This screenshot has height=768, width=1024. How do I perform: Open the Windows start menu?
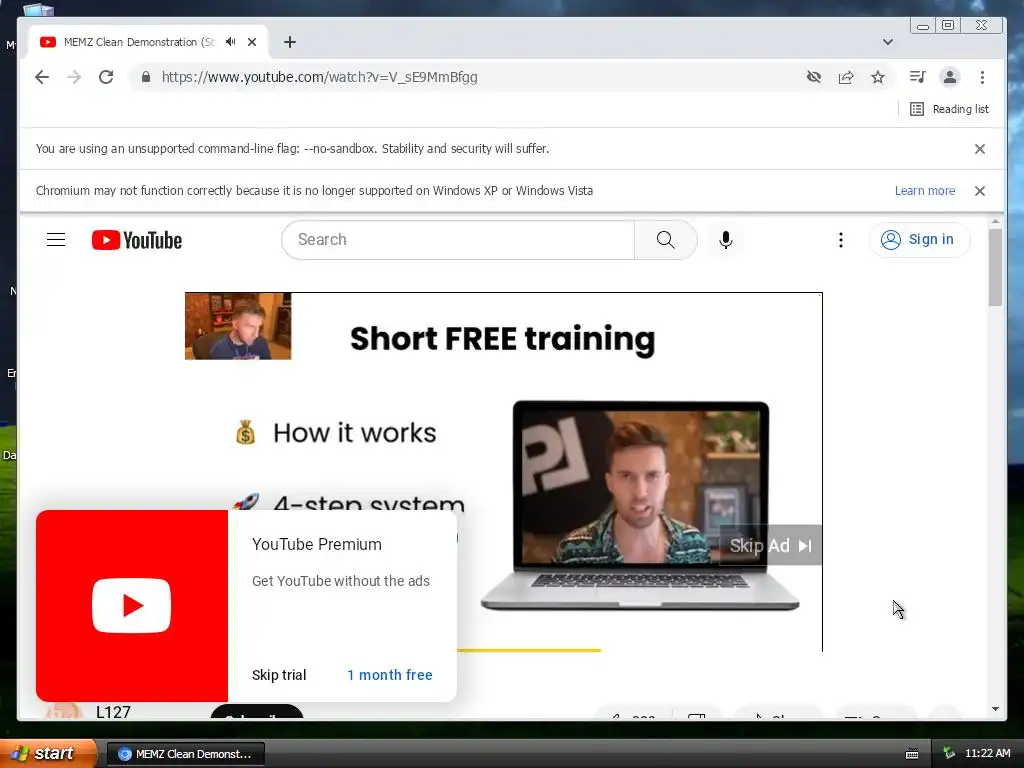pos(48,753)
